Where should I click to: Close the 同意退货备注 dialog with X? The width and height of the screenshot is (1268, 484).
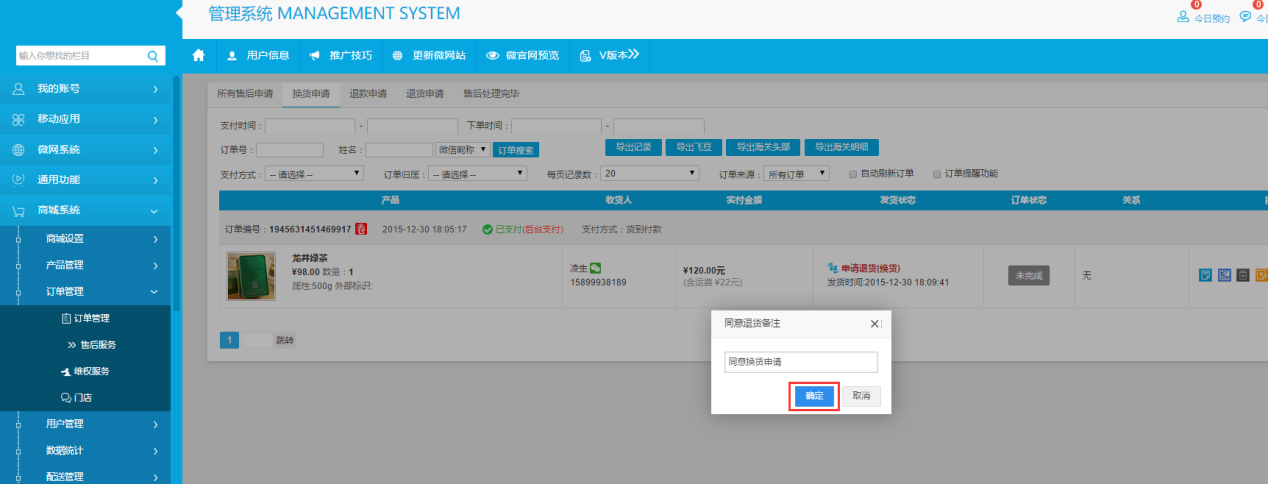point(874,324)
